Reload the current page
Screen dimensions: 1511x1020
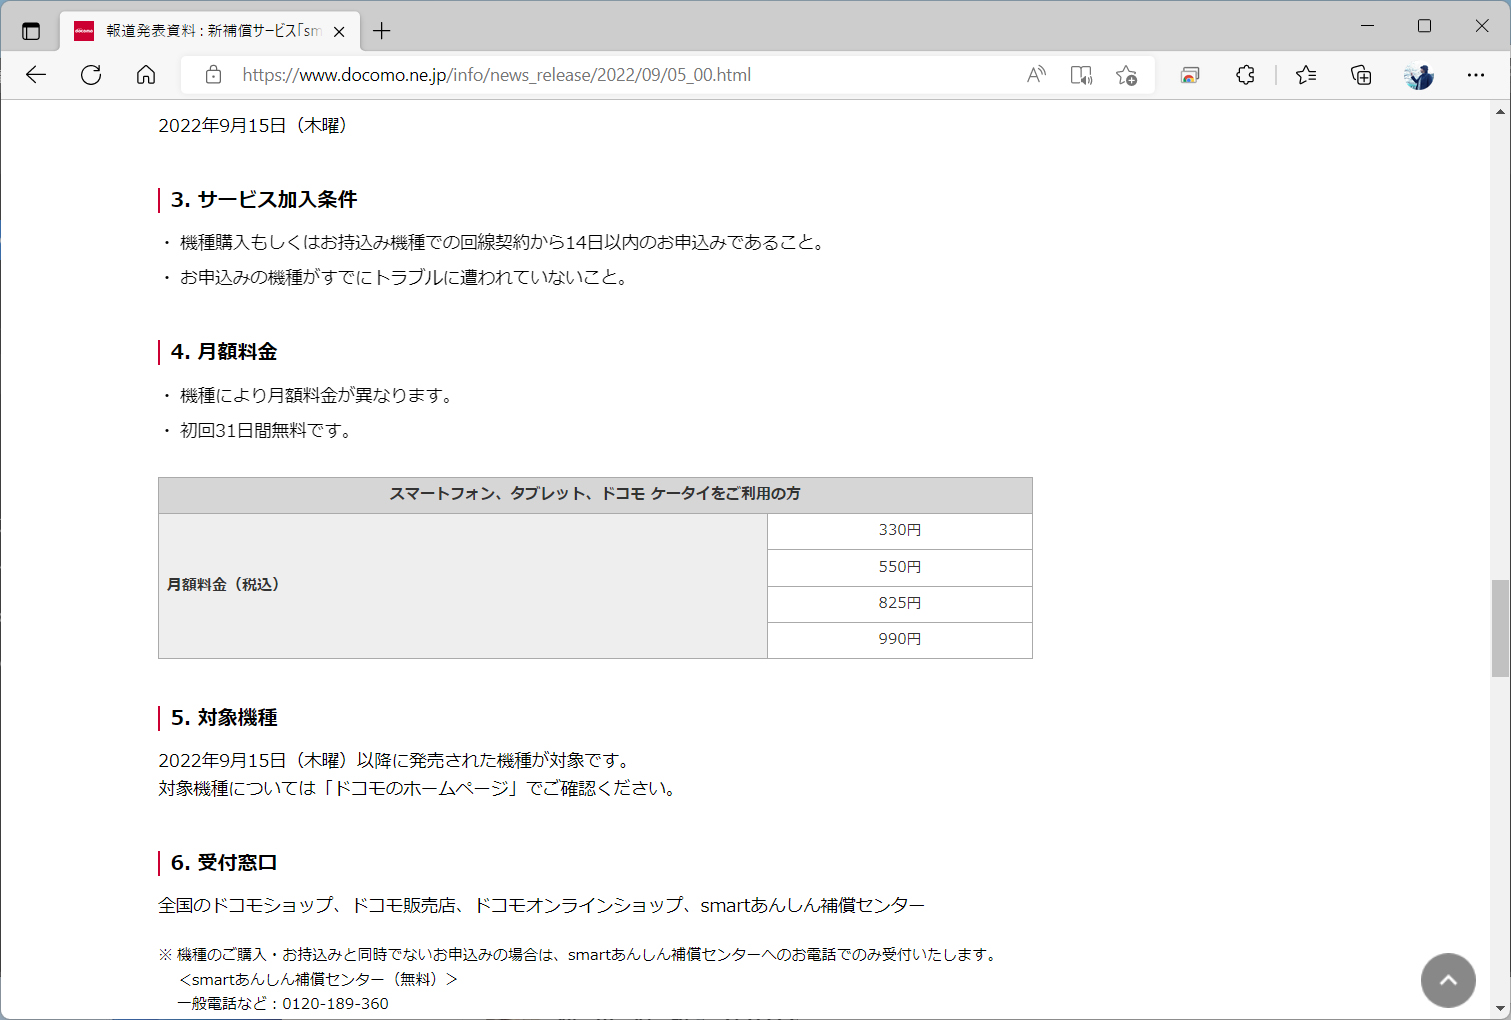coord(91,75)
